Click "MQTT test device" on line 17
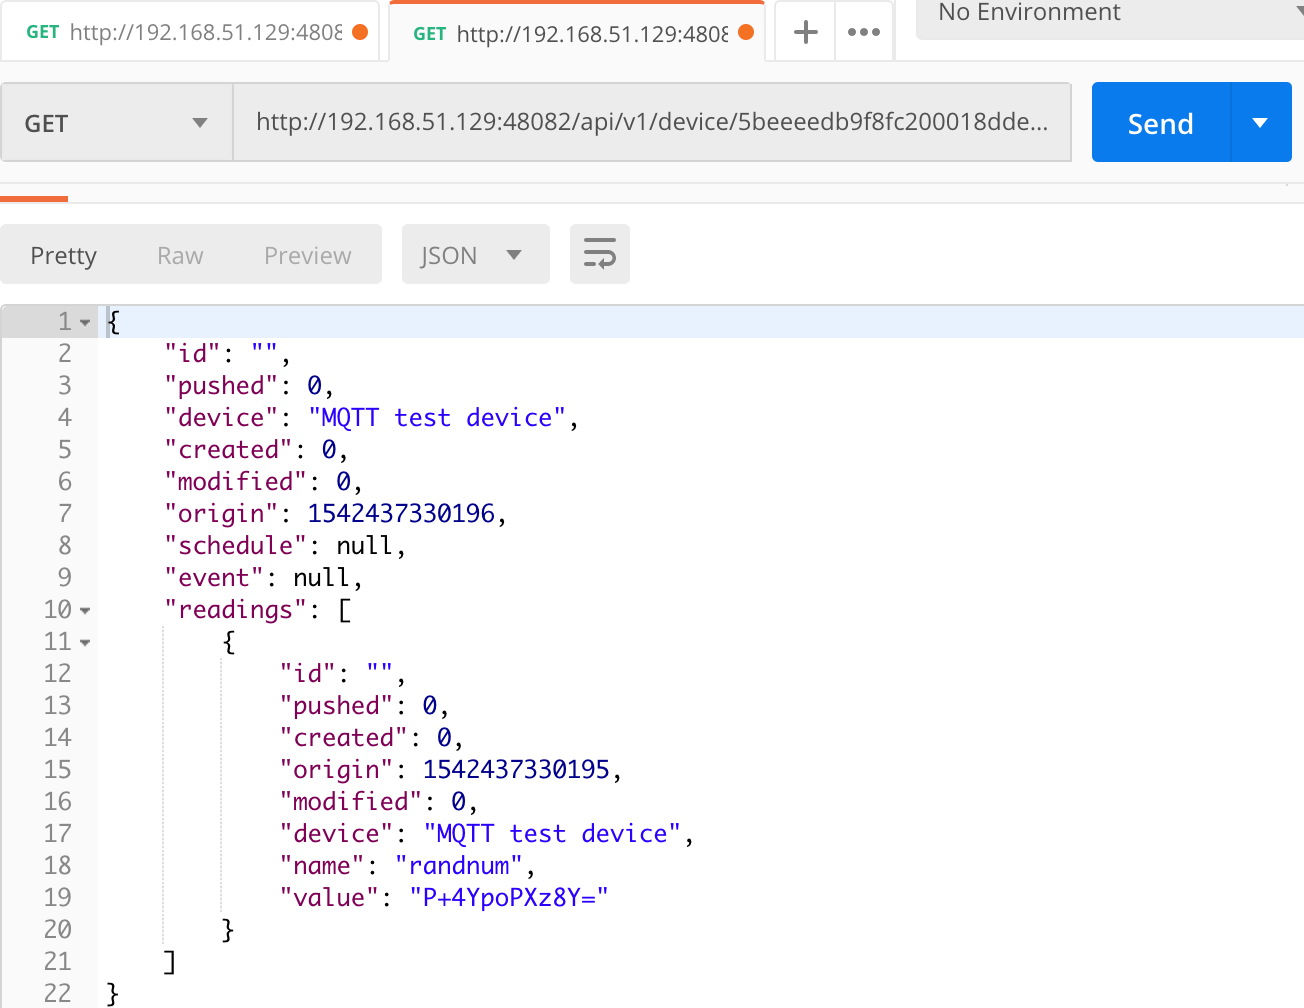This screenshot has height=1008, width=1304. tap(552, 833)
